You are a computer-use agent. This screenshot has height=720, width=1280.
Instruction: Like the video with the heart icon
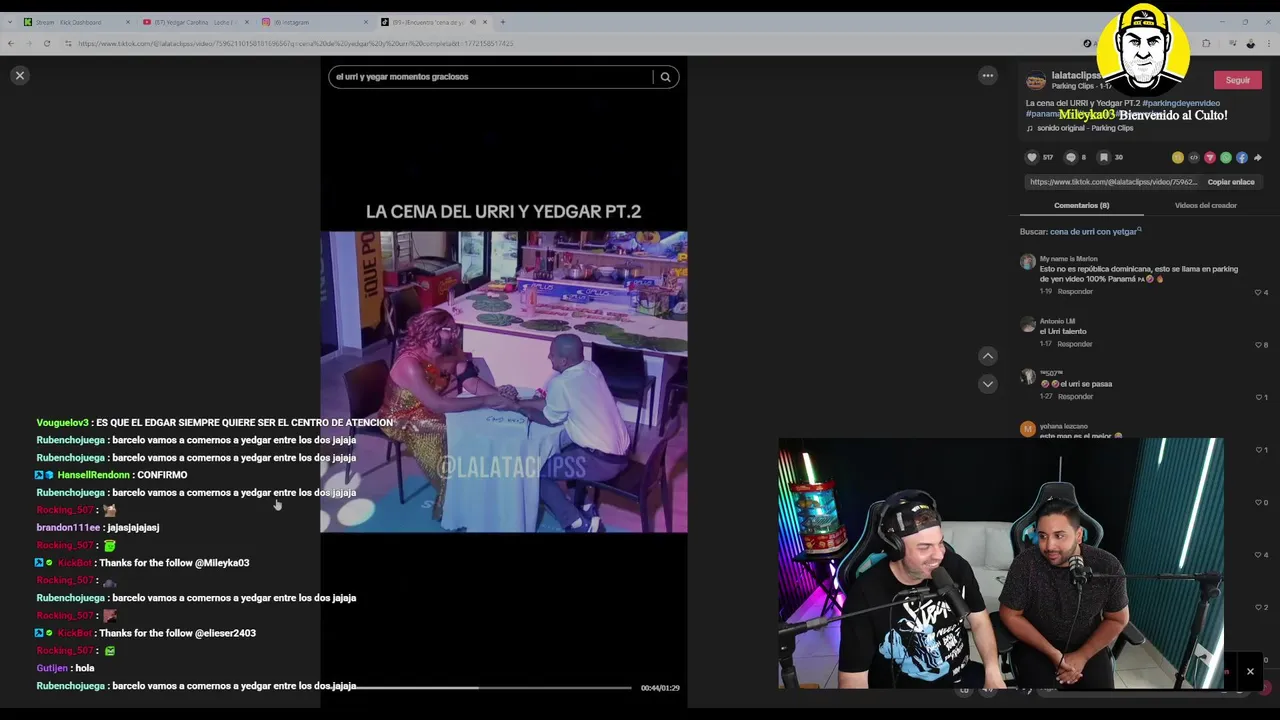pyautogui.click(x=1032, y=157)
